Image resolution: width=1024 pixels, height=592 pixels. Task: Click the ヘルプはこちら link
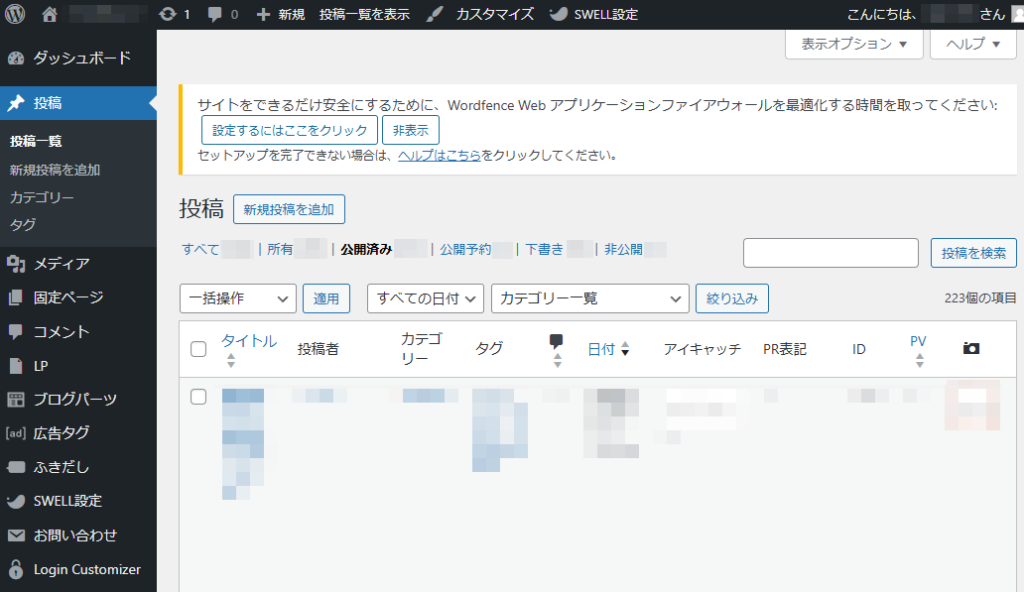(439, 155)
